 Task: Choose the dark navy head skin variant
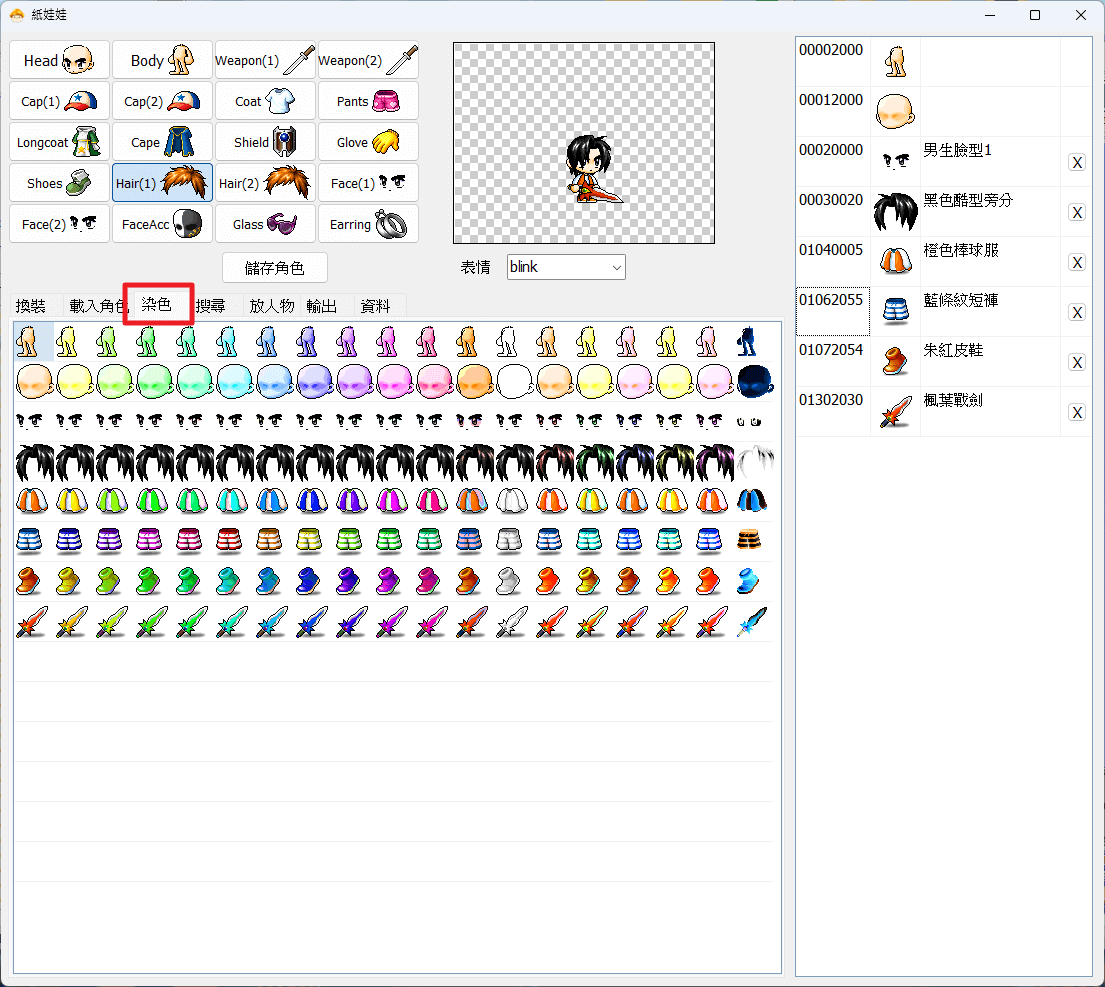(x=755, y=381)
